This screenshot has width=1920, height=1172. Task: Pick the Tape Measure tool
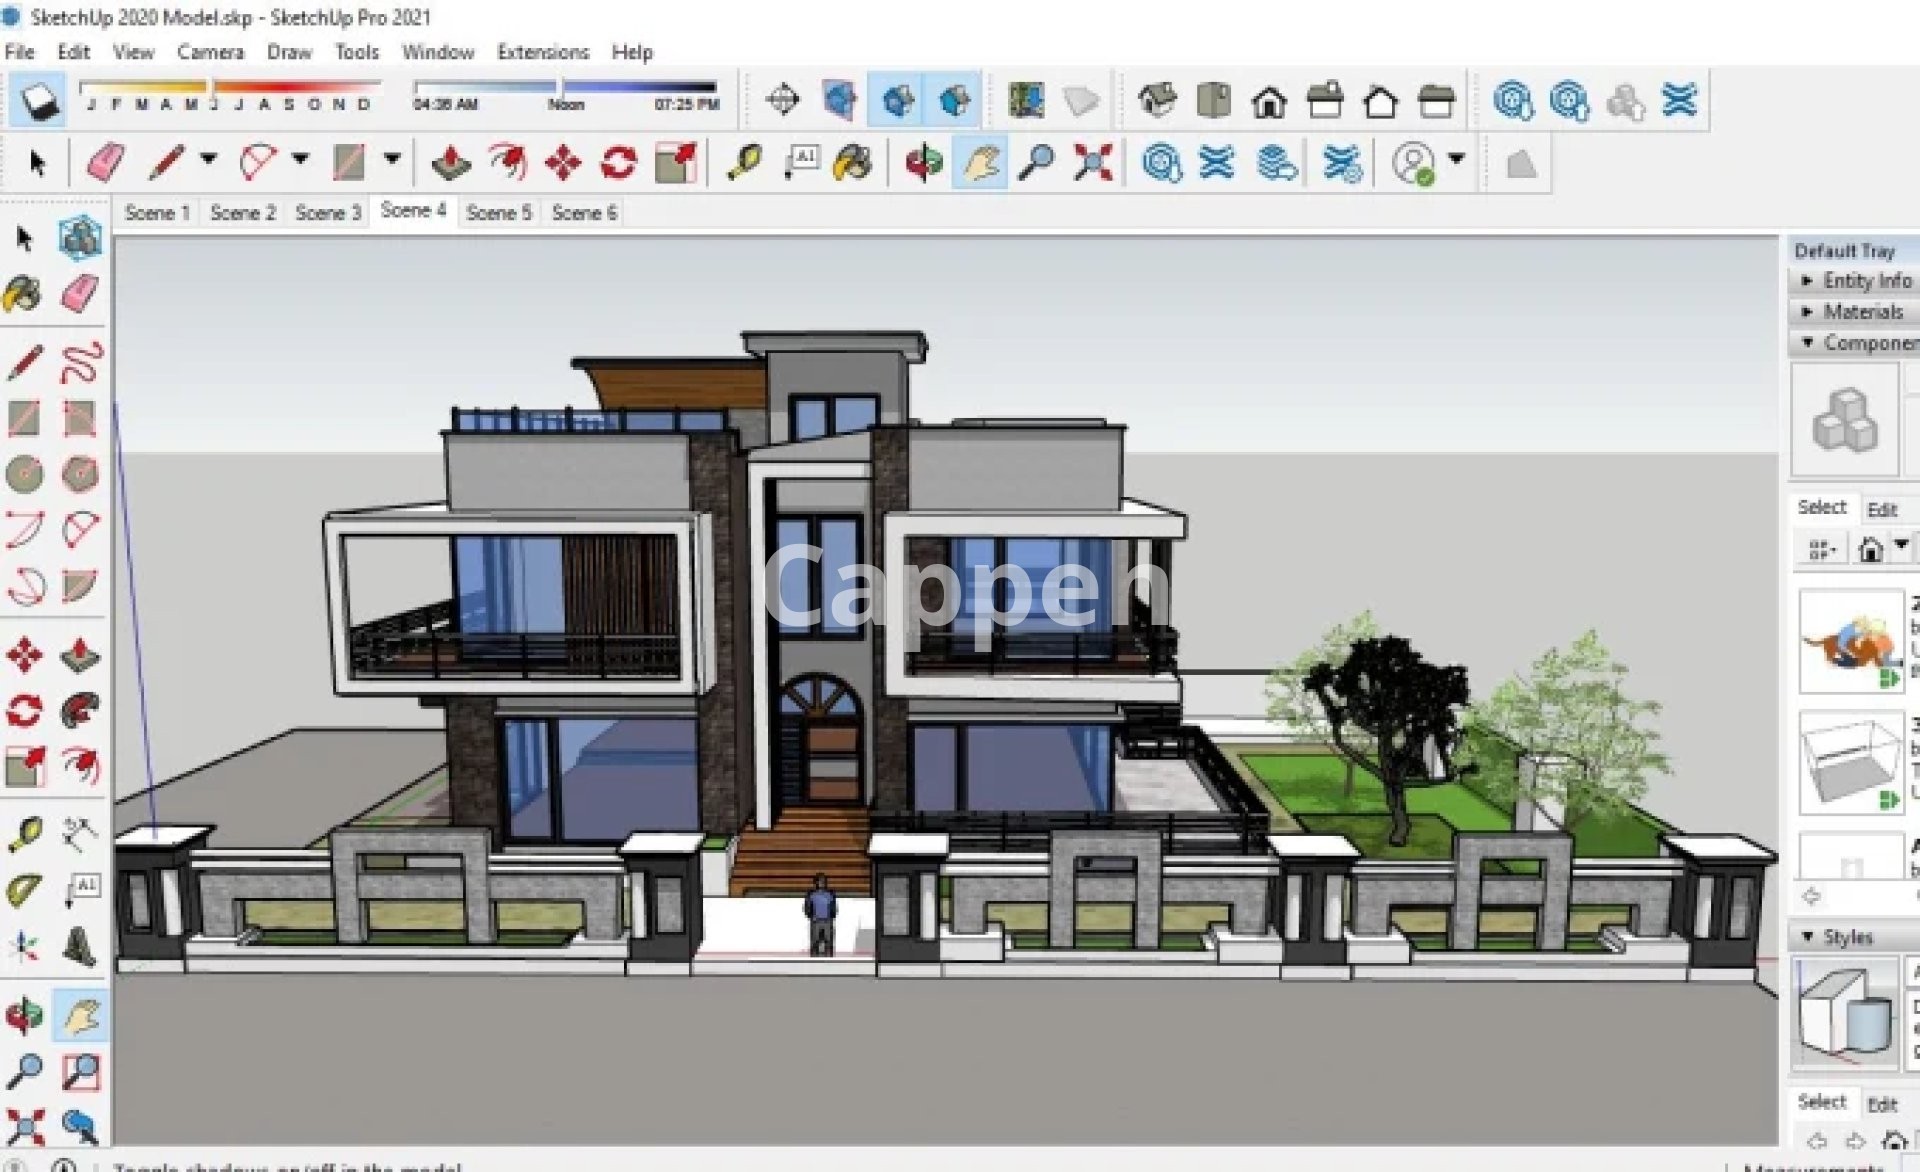744,162
